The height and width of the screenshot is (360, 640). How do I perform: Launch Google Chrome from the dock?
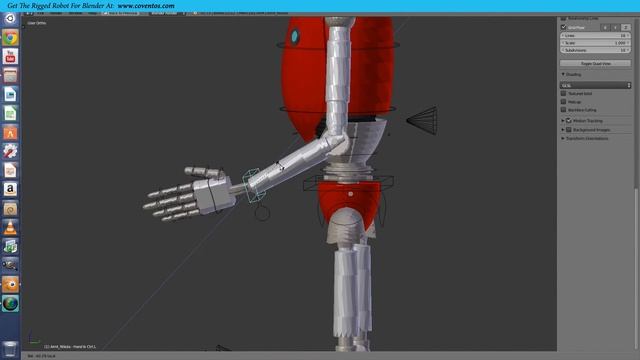coord(10,38)
